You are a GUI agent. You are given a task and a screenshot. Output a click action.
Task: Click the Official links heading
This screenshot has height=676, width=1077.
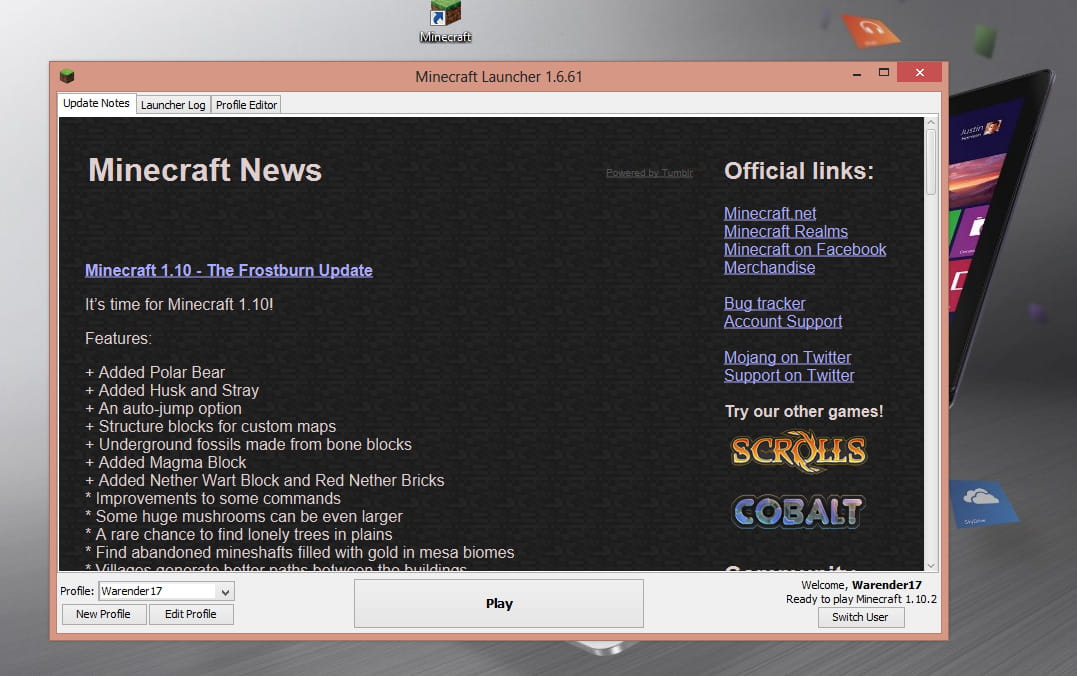[799, 171]
